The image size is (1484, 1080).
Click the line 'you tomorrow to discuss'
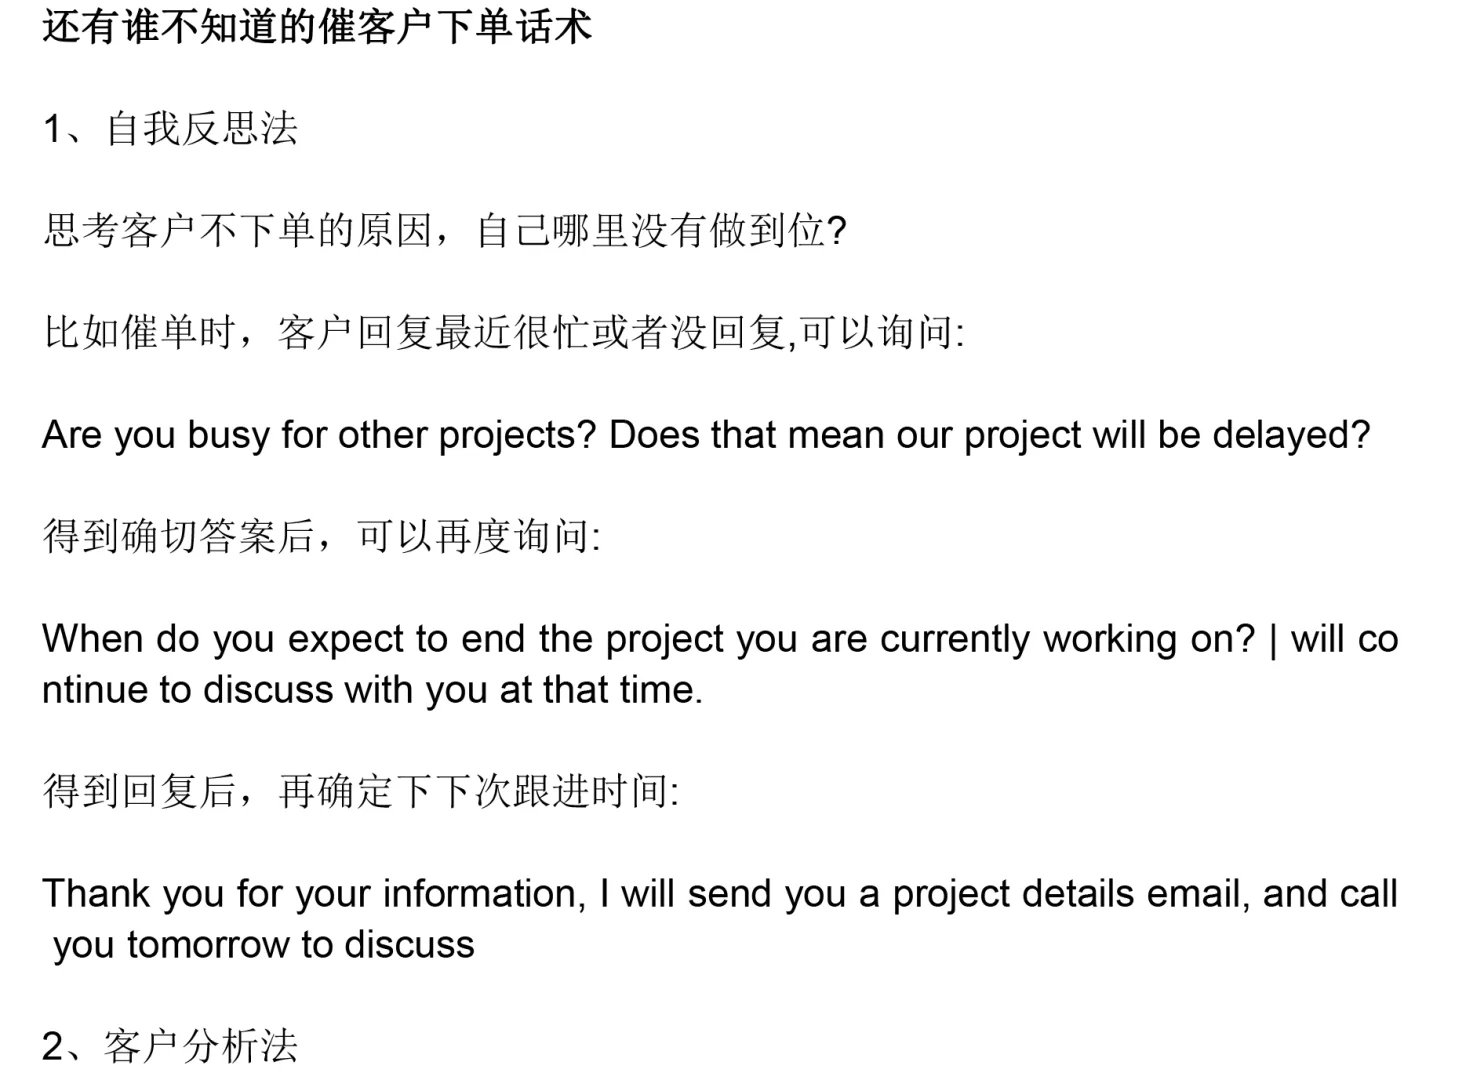click(264, 945)
